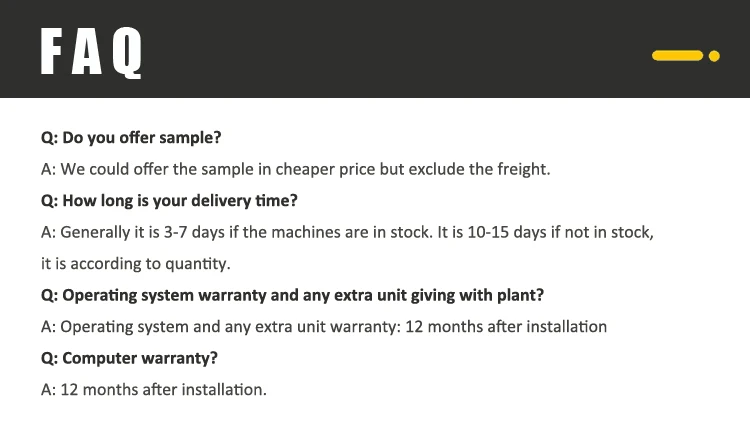Click the large FAQ heading

(92, 54)
